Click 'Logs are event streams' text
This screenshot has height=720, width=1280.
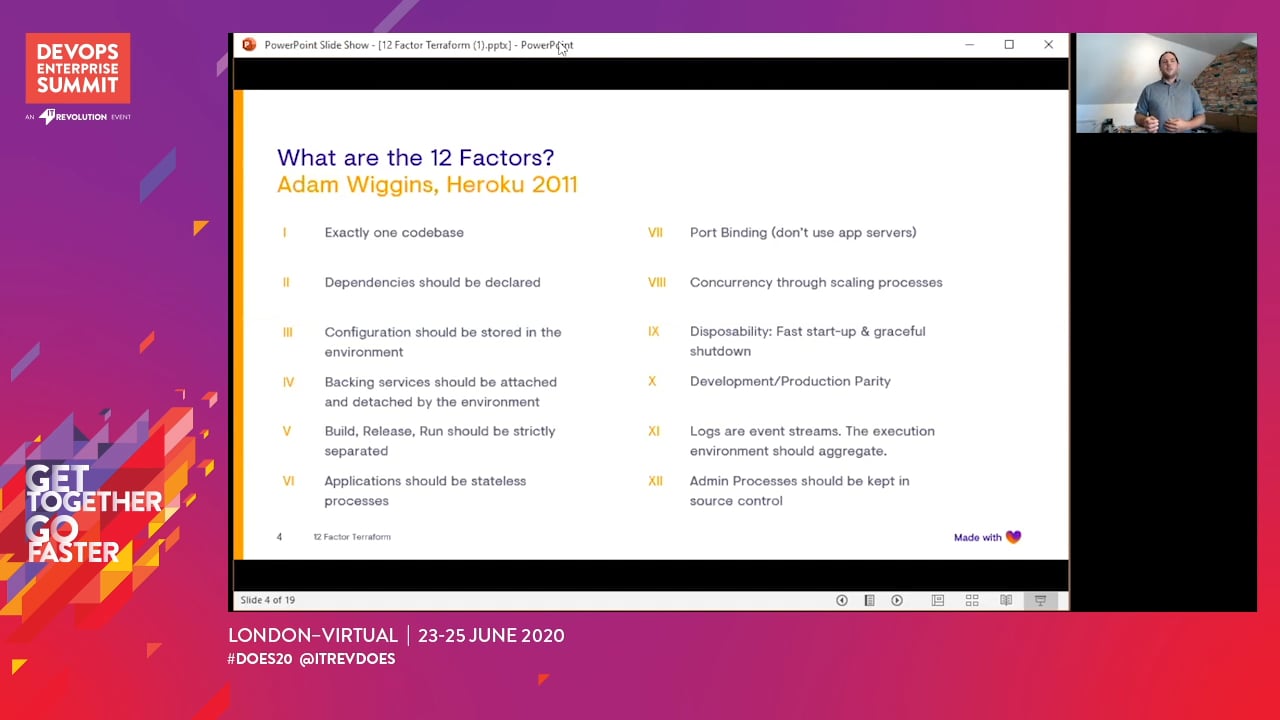coord(765,431)
